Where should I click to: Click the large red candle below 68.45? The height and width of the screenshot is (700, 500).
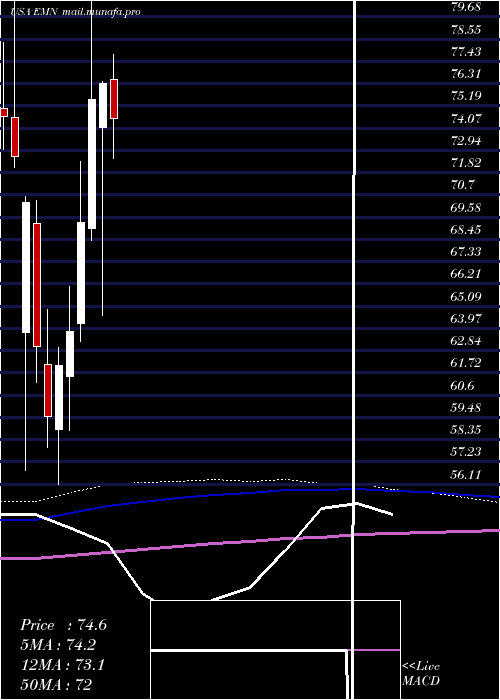pos(37,285)
